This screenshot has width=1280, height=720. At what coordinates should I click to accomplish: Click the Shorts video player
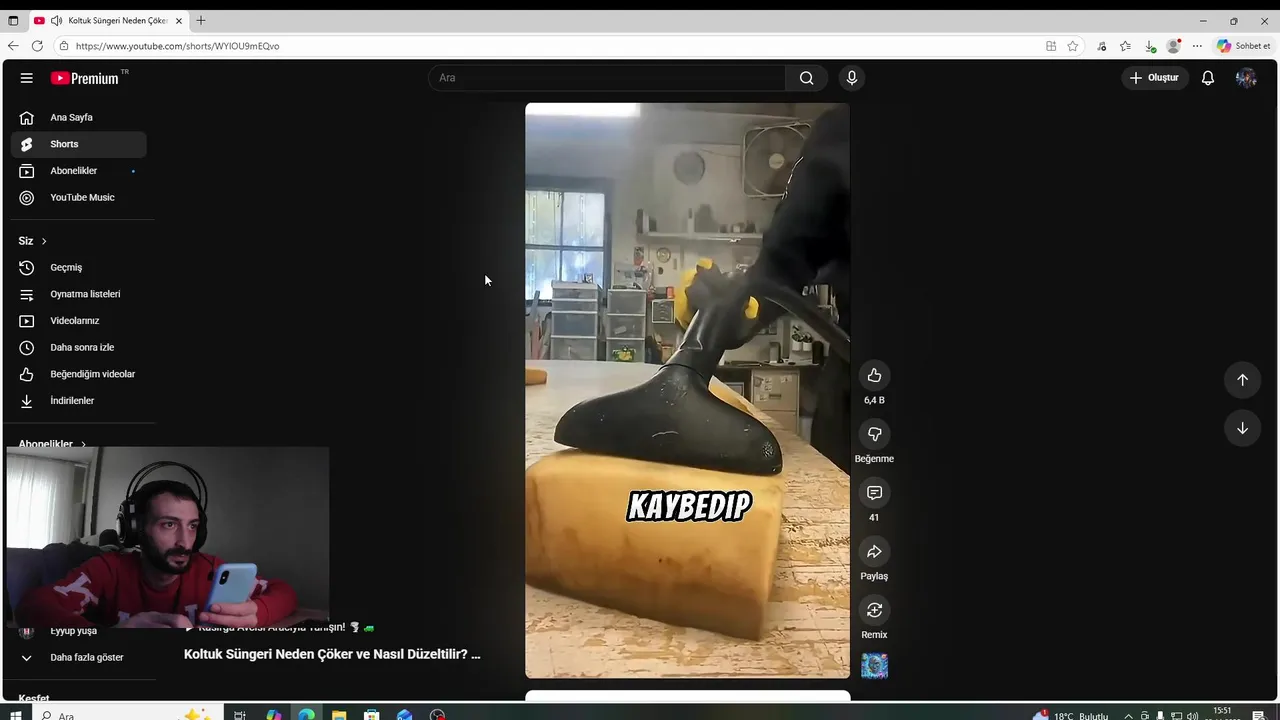click(x=687, y=390)
